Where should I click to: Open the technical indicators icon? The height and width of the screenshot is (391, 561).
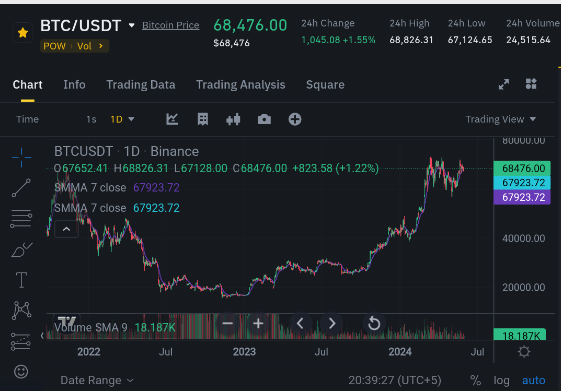(172, 119)
